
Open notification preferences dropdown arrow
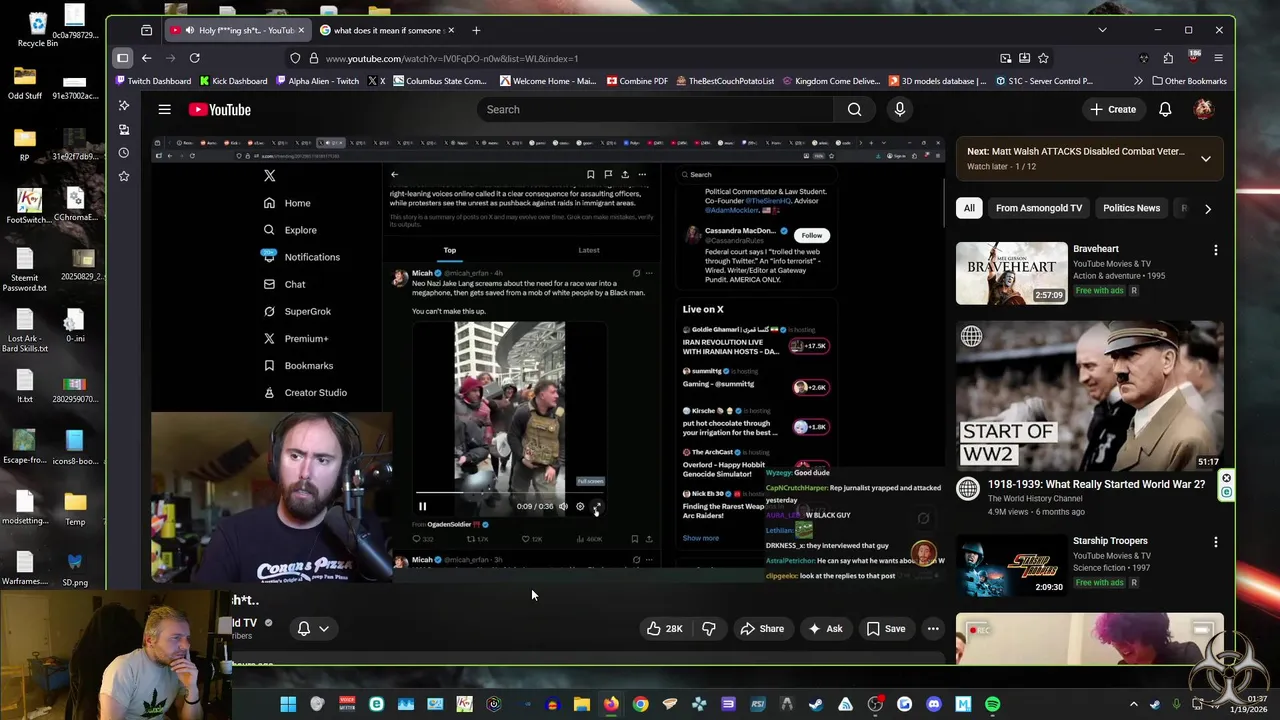[x=324, y=629]
